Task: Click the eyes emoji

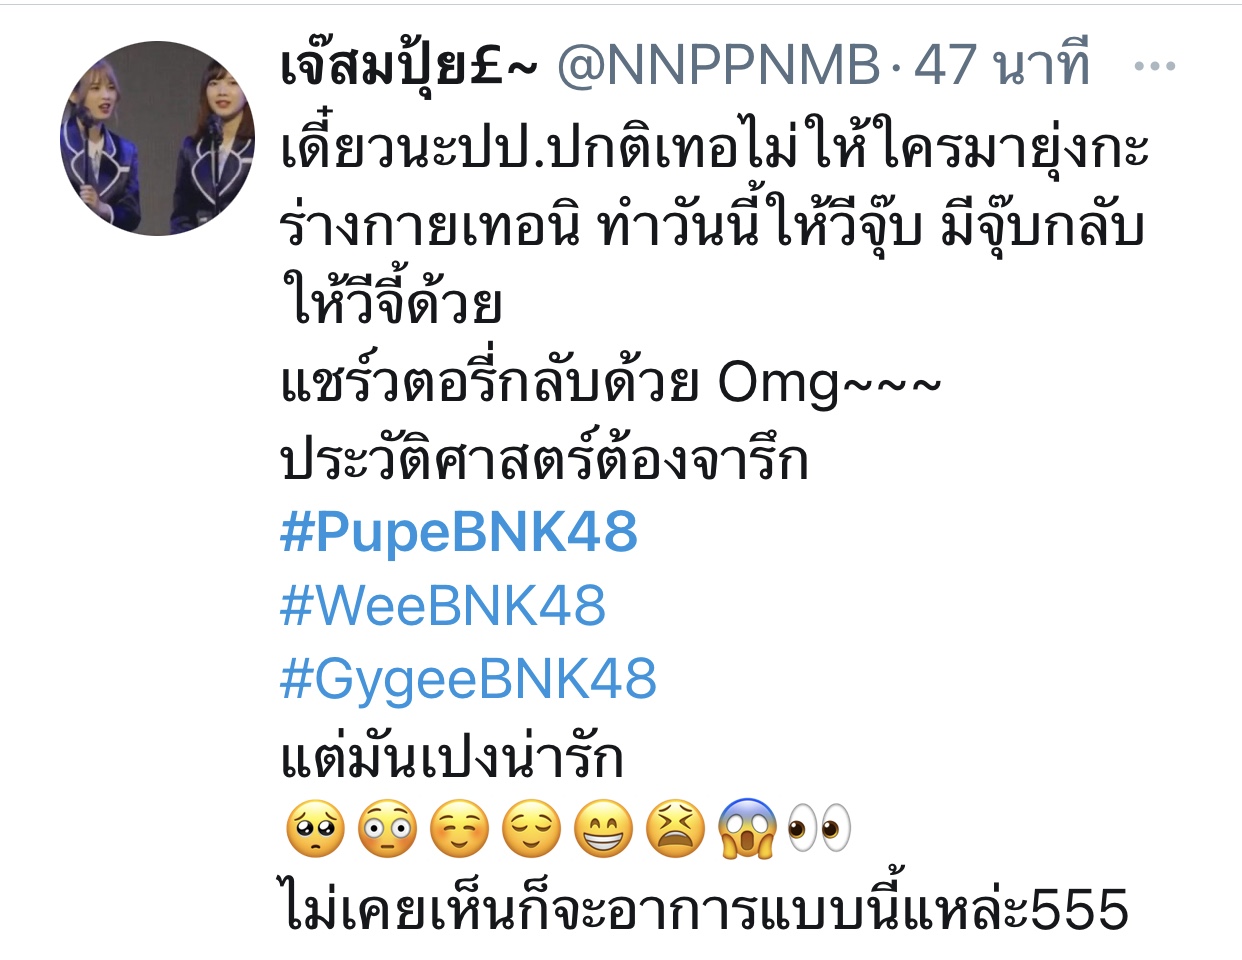Action: (x=820, y=830)
